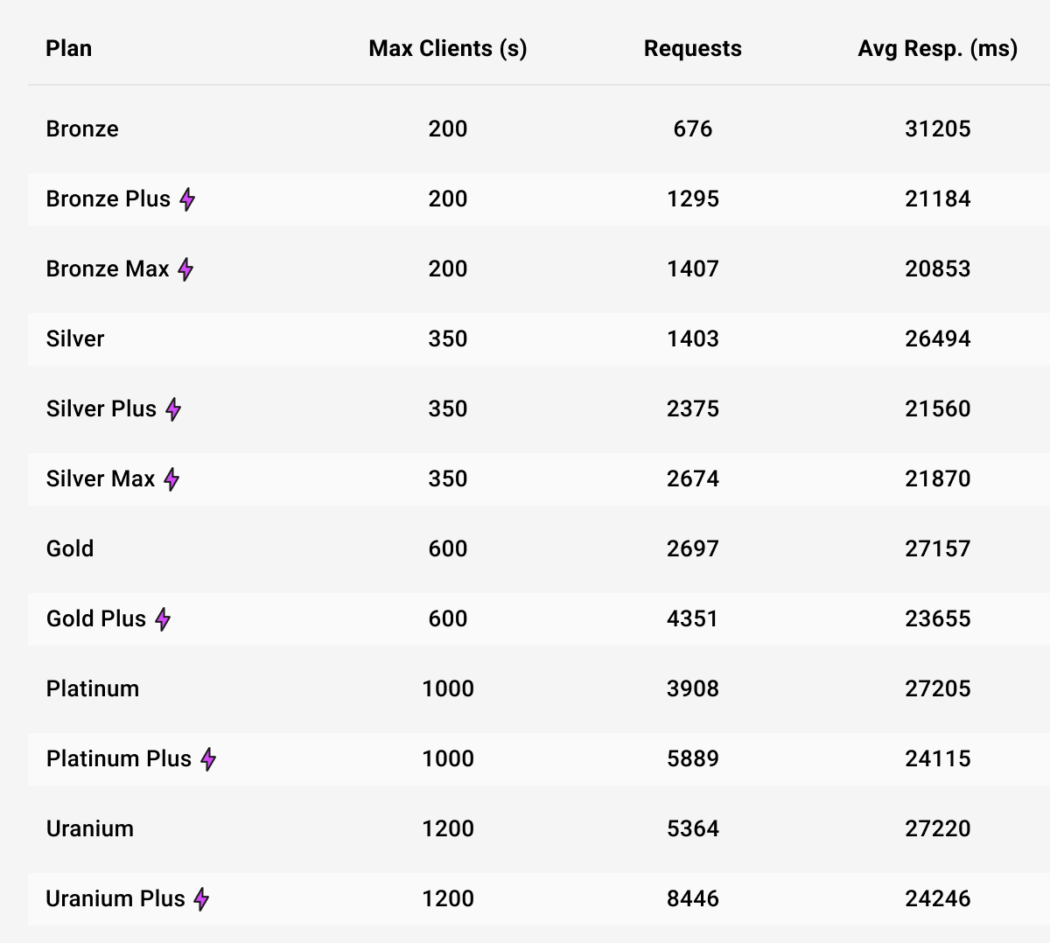The width and height of the screenshot is (1050, 943).
Task: Select the Platinum plan name
Action: [x=92, y=689]
